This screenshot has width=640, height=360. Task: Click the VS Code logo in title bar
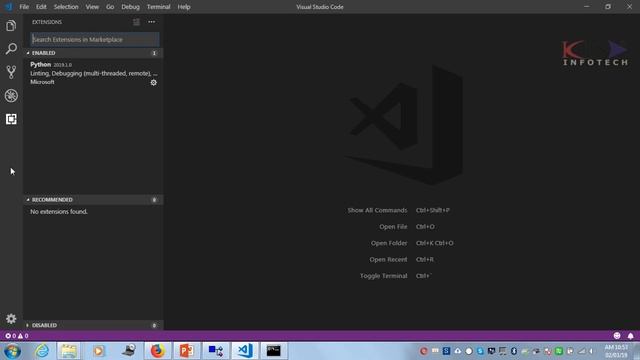tap(9, 7)
